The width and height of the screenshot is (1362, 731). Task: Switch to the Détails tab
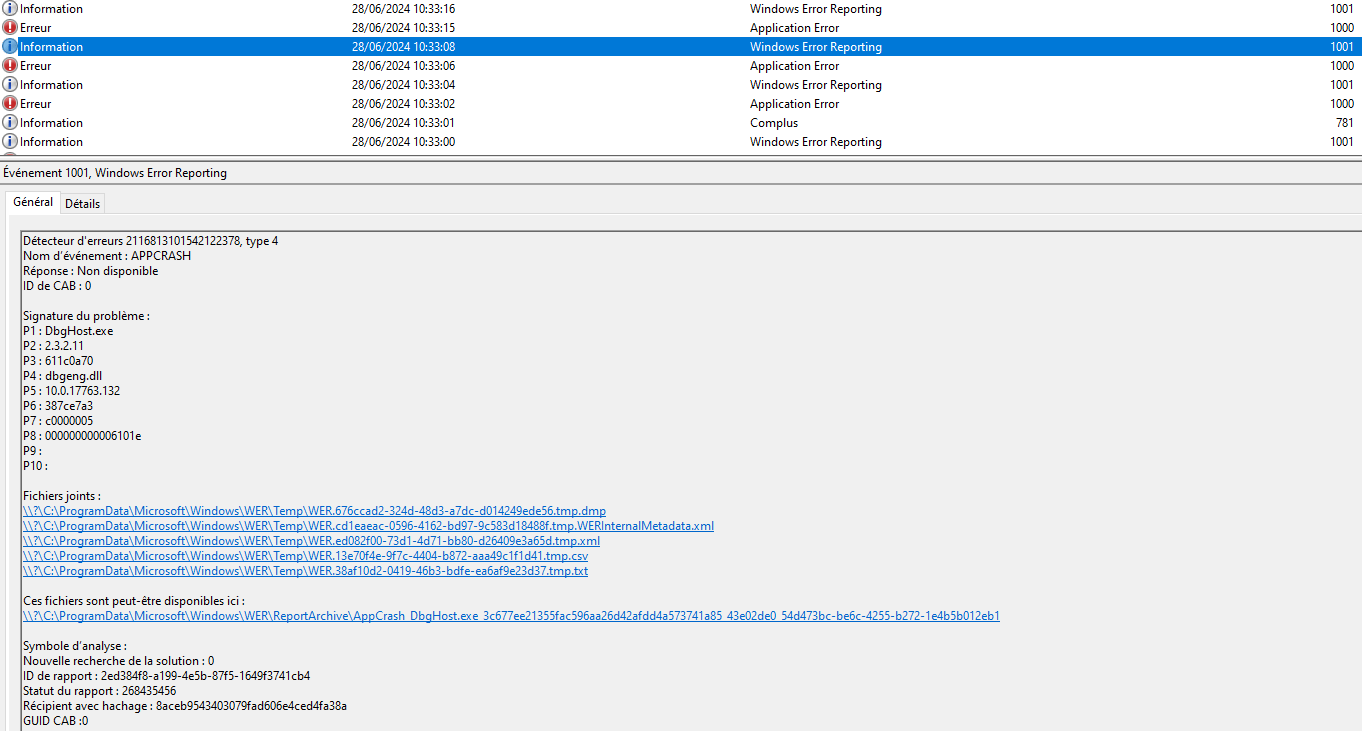pyautogui.click(x=83, y=204)
